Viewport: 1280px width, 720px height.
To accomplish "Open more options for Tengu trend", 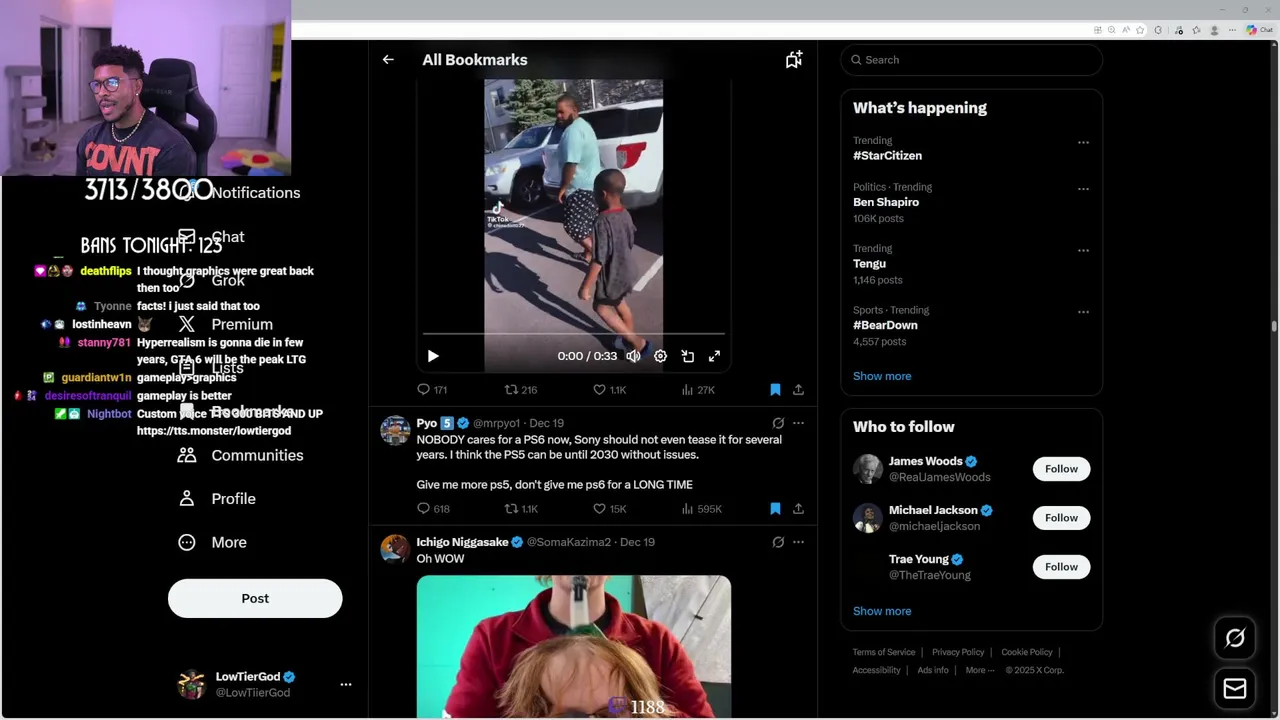I will 1083,250.
